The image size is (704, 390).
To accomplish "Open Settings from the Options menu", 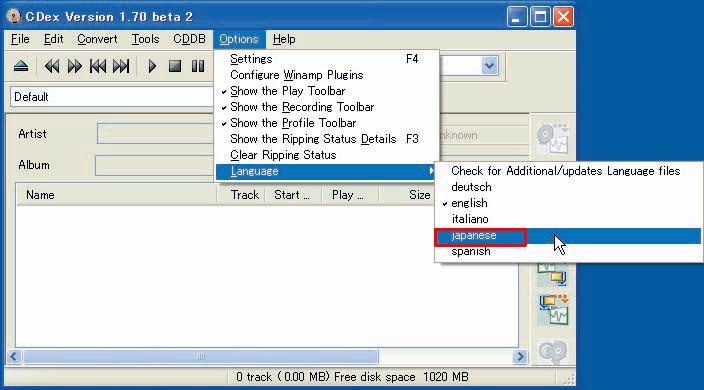I will 326,59.
